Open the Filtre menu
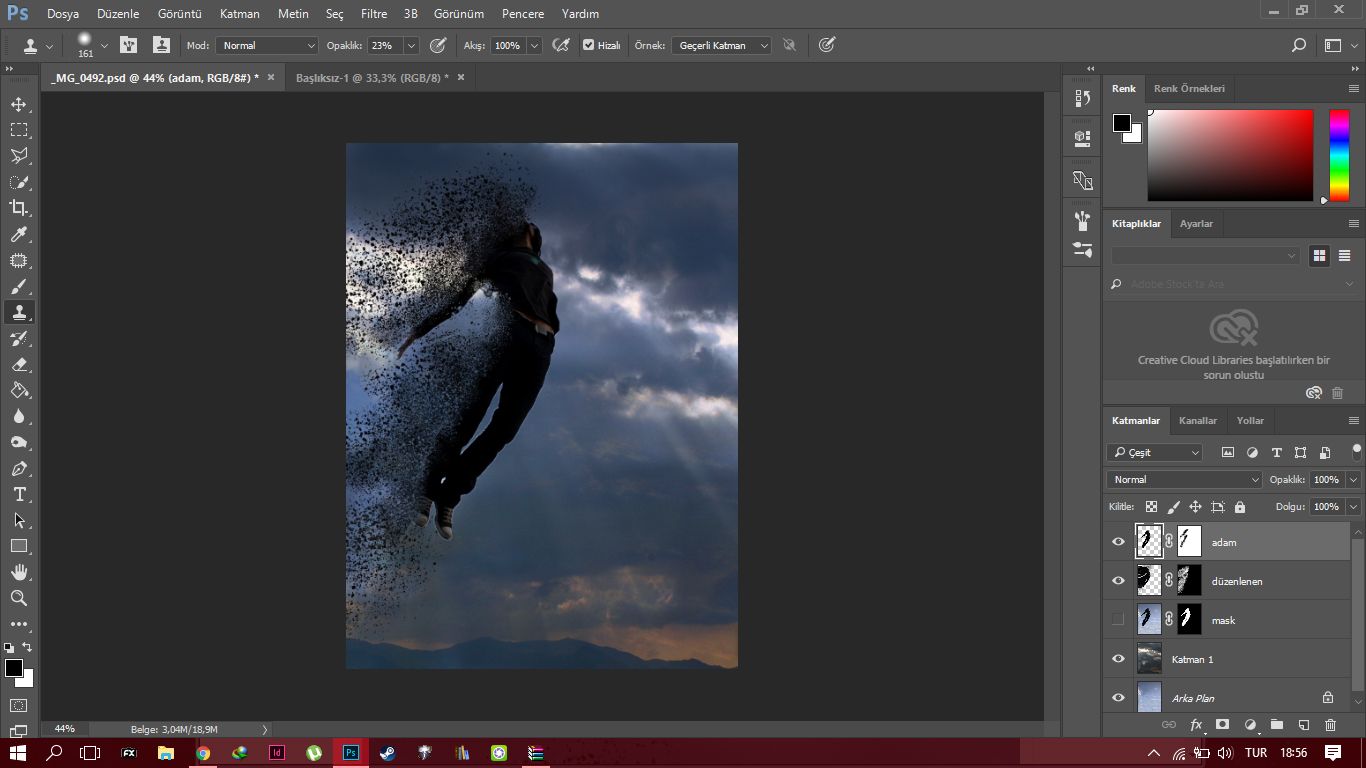This screenshot has width=1366, height=768. [x=374, y=14]
